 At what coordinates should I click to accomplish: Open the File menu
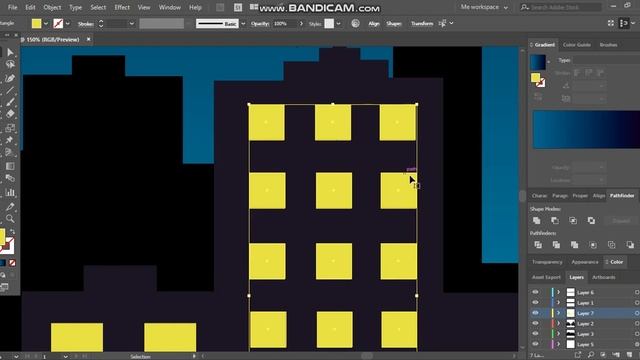point(13,7)
